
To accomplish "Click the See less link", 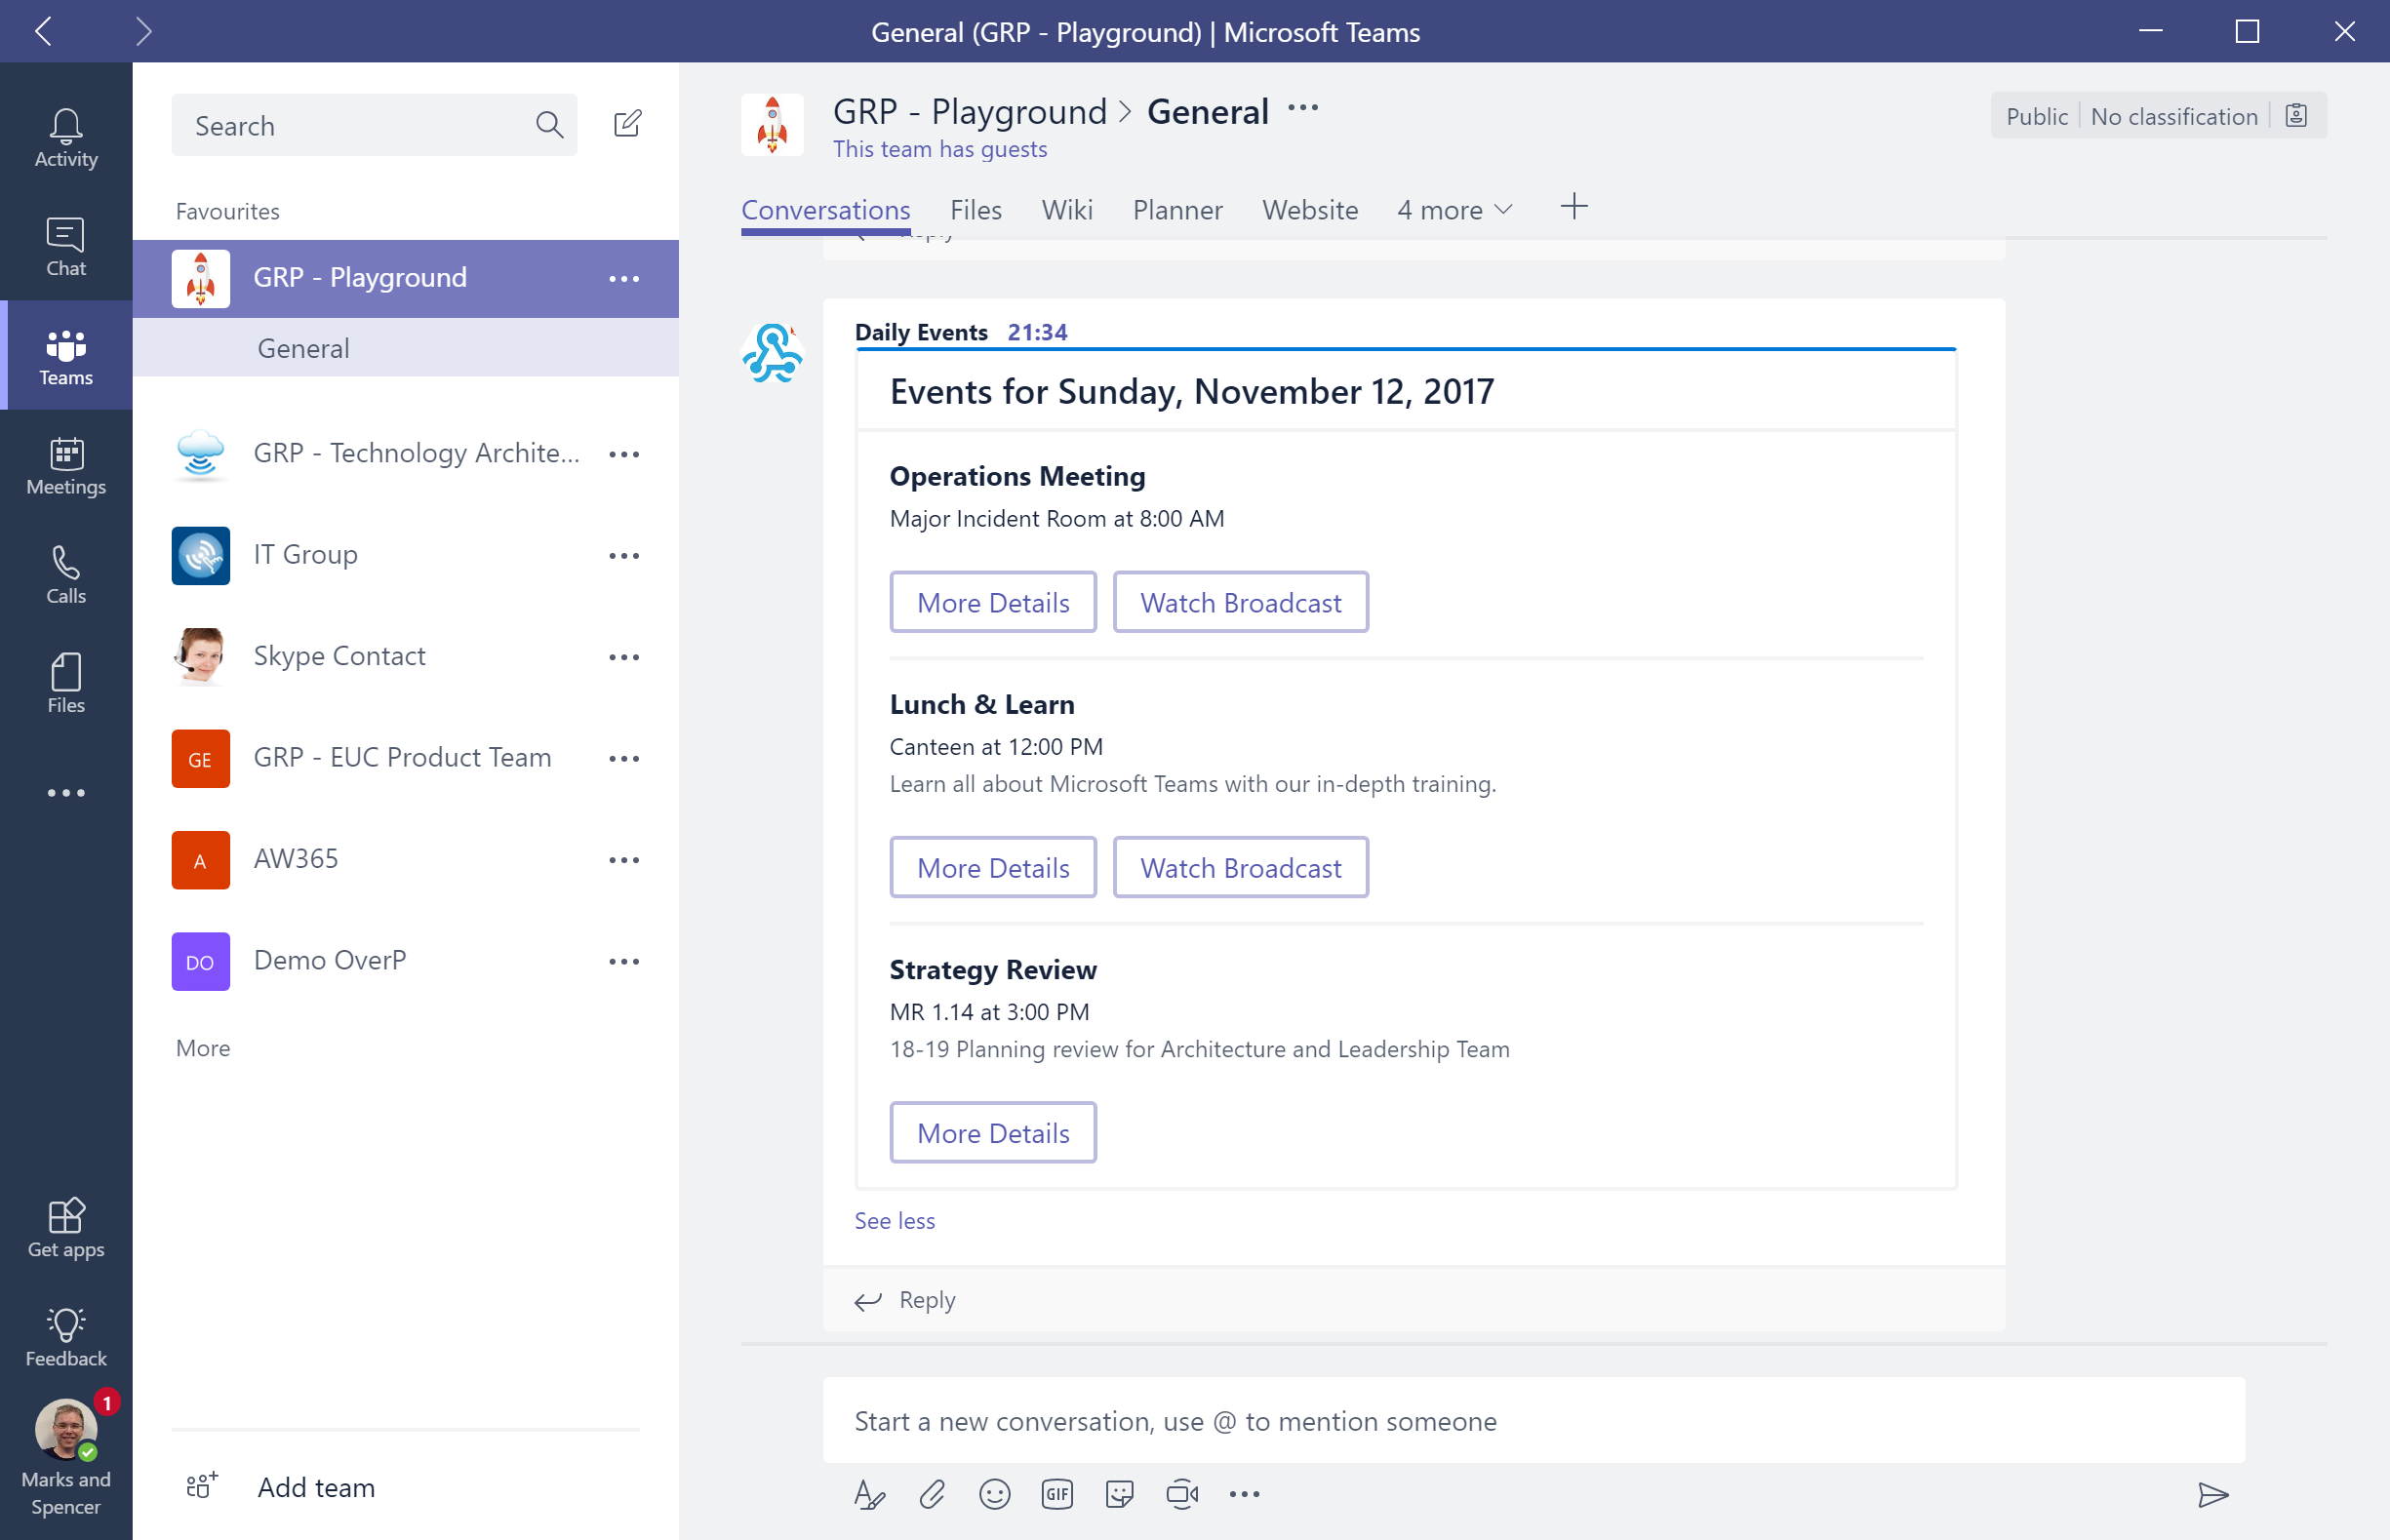I will tap(894, 1220).
